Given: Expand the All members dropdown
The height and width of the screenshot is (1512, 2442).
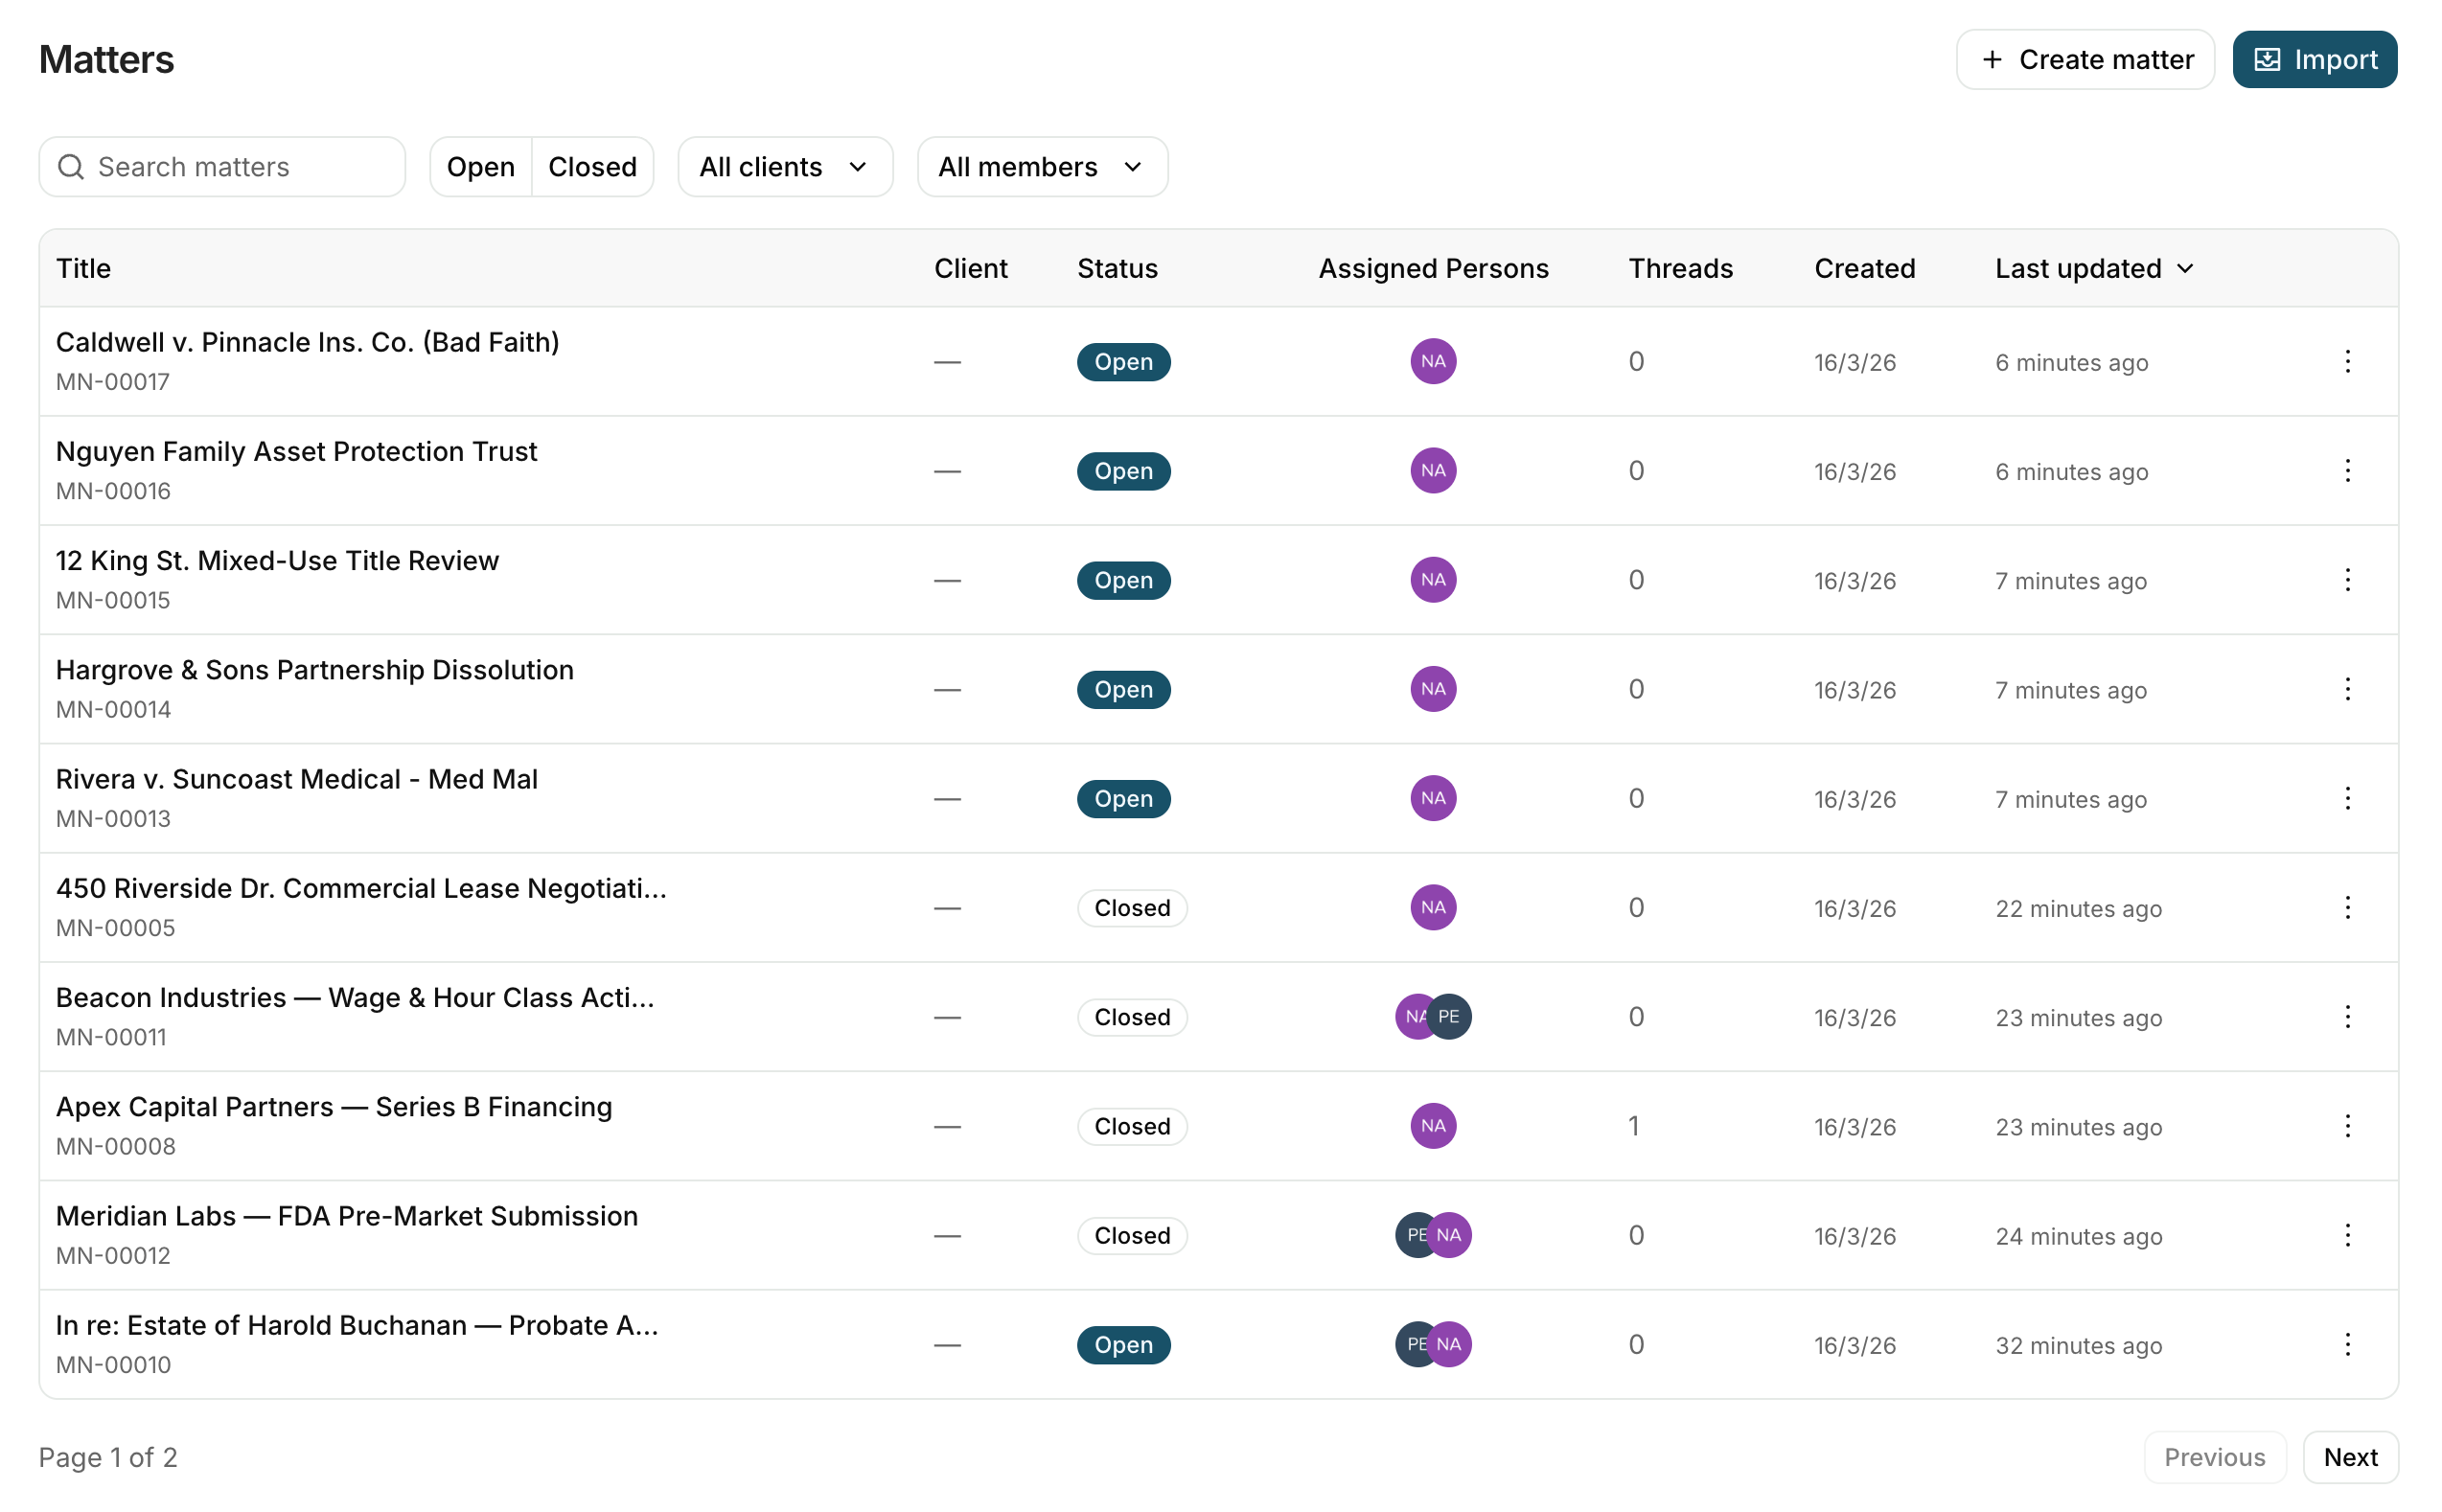Looking at the screenshot, I should point(1041,167).
